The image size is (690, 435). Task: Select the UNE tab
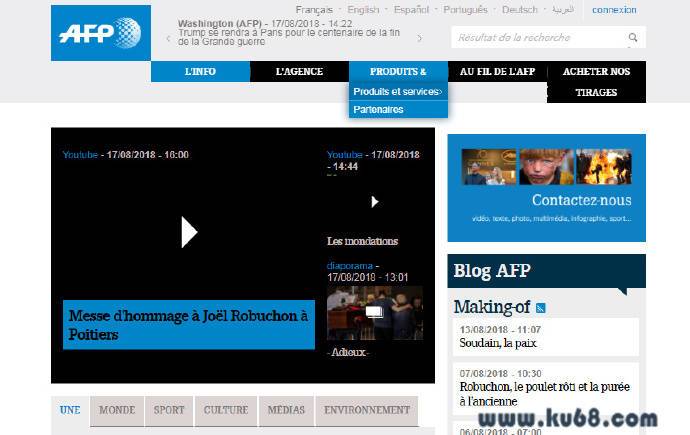tap(70, 410)
